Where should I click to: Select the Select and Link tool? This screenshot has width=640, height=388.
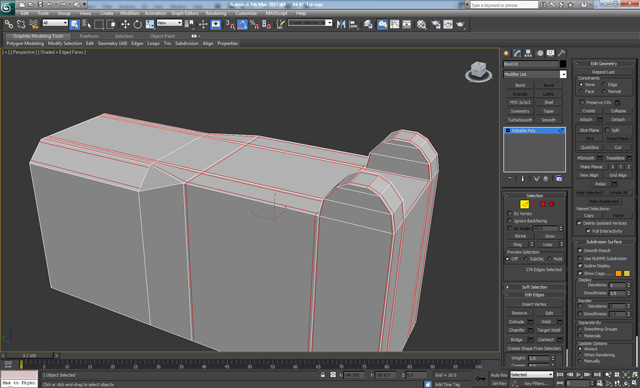pos(9,24)
